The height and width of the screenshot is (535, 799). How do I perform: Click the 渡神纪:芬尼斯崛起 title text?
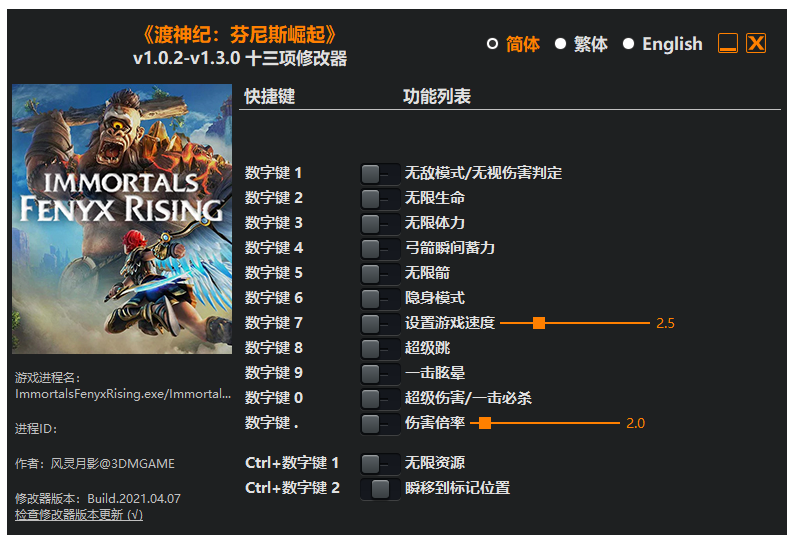coord(239,35)
